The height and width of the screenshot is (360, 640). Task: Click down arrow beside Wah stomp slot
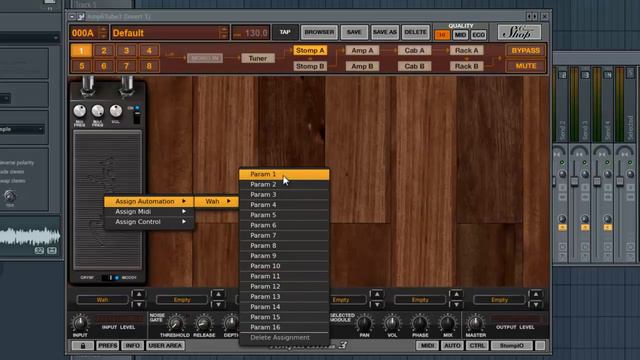click(x=139, y=304)
